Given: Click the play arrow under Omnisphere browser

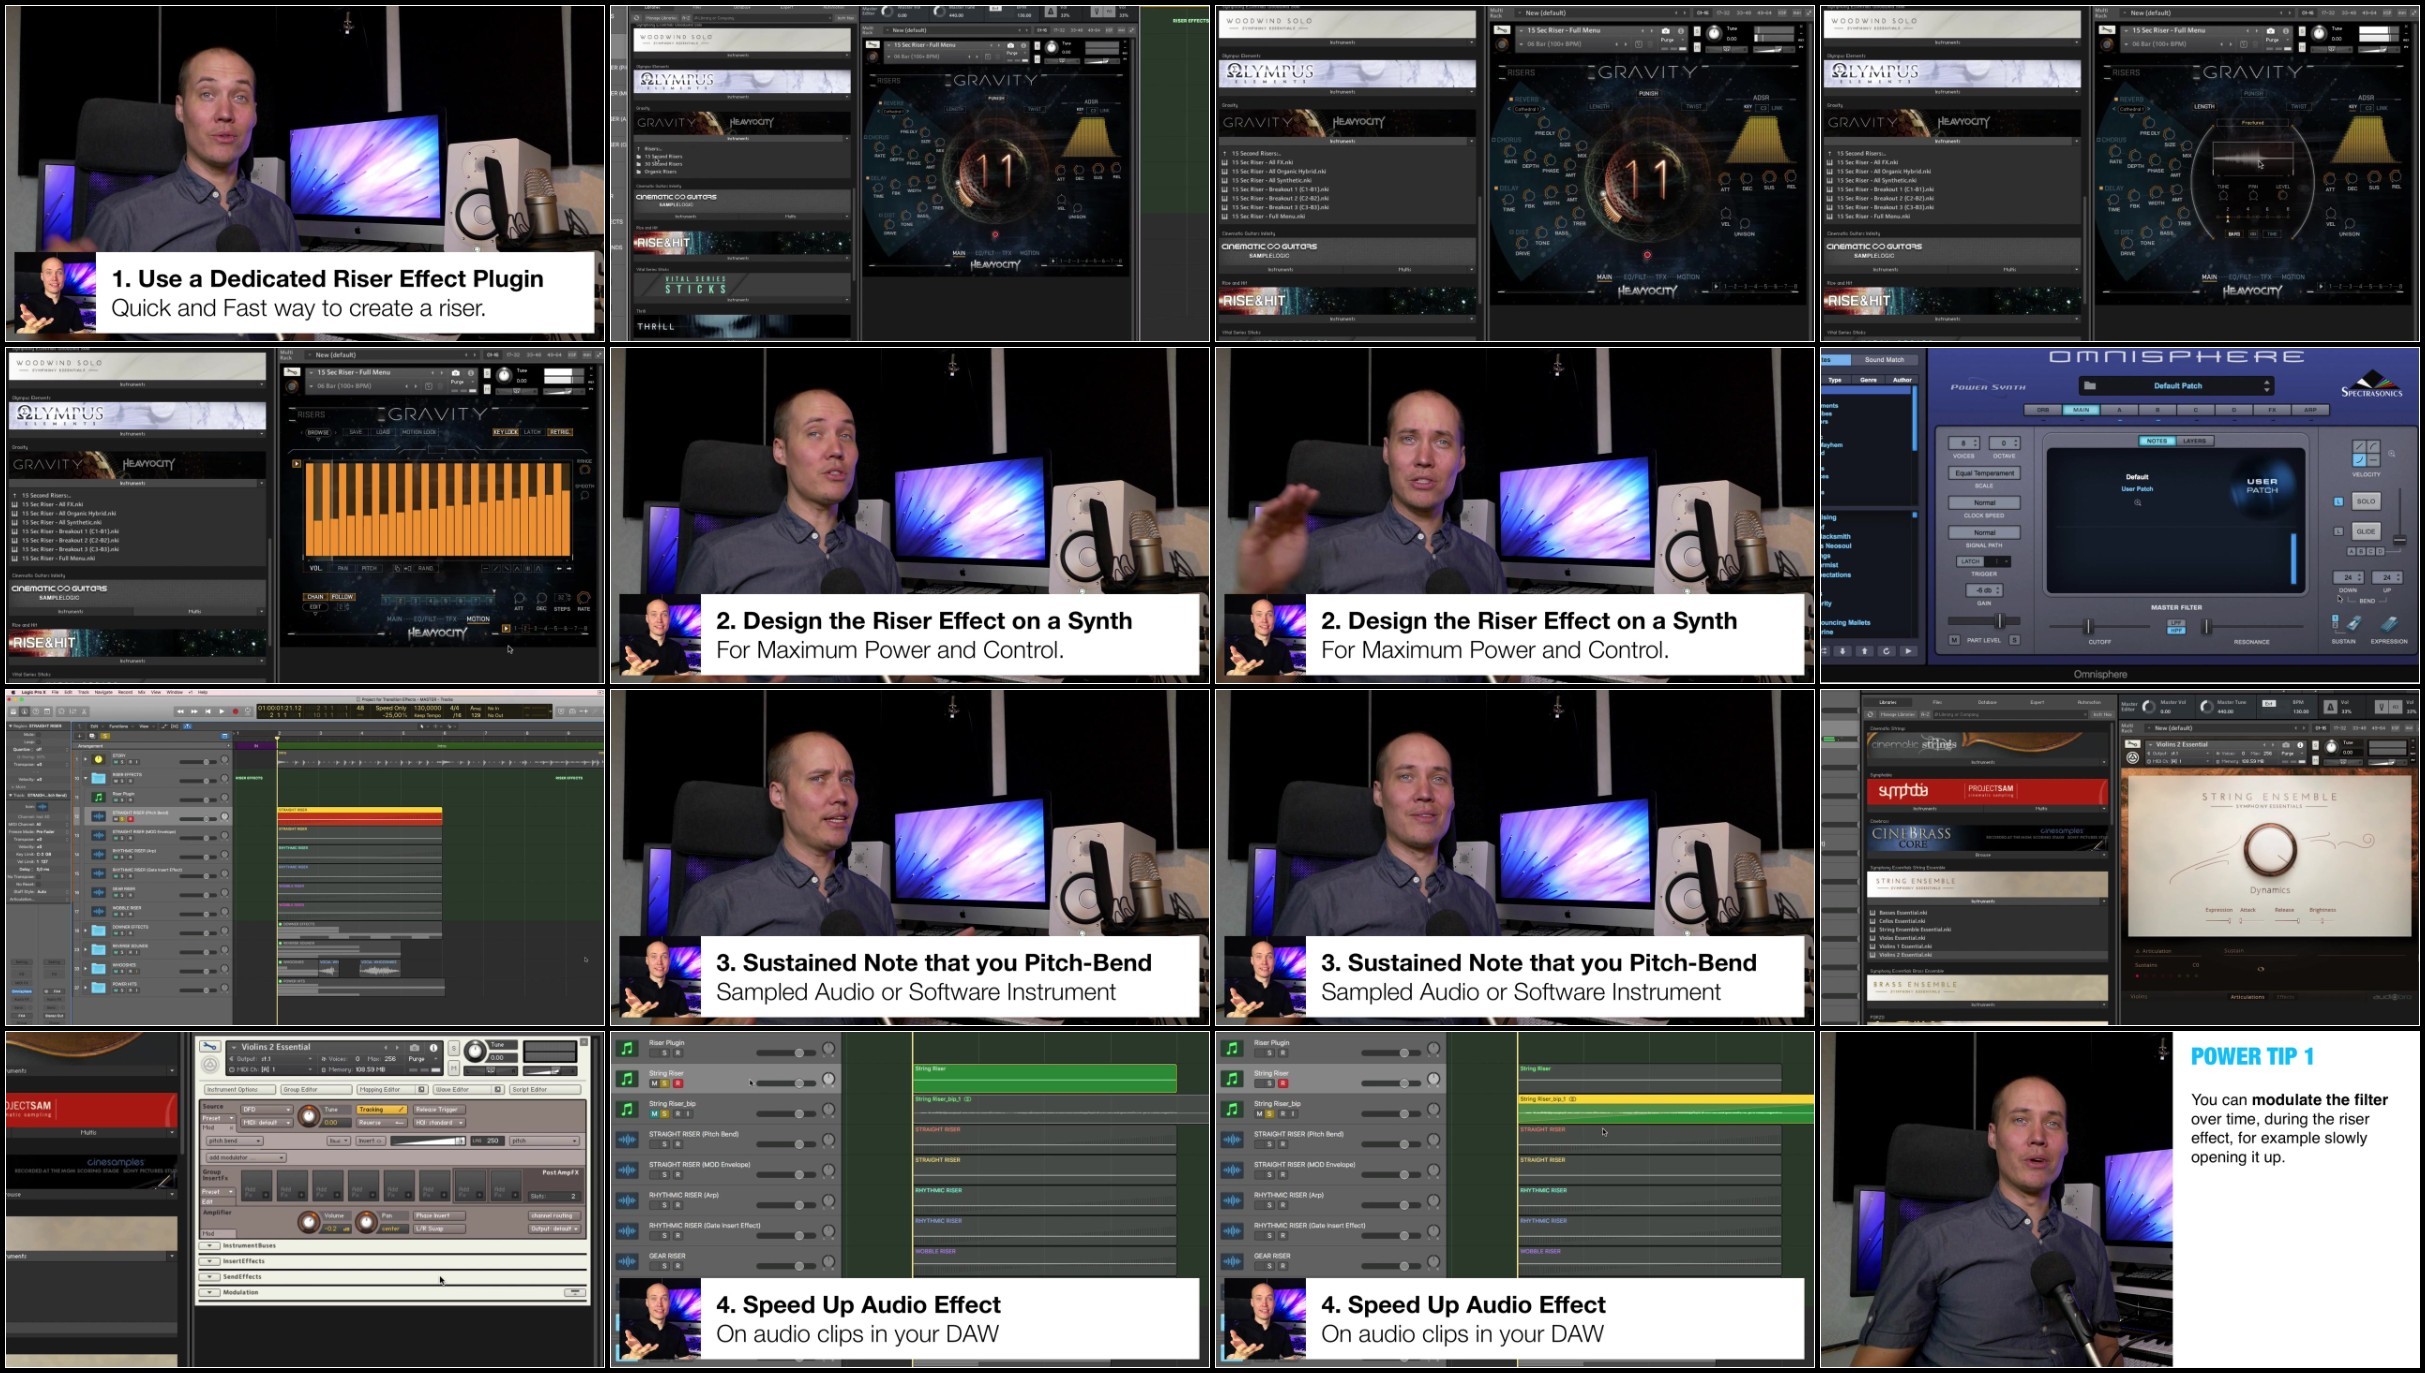Looking at the screenshot, I should click(1907, 651).
